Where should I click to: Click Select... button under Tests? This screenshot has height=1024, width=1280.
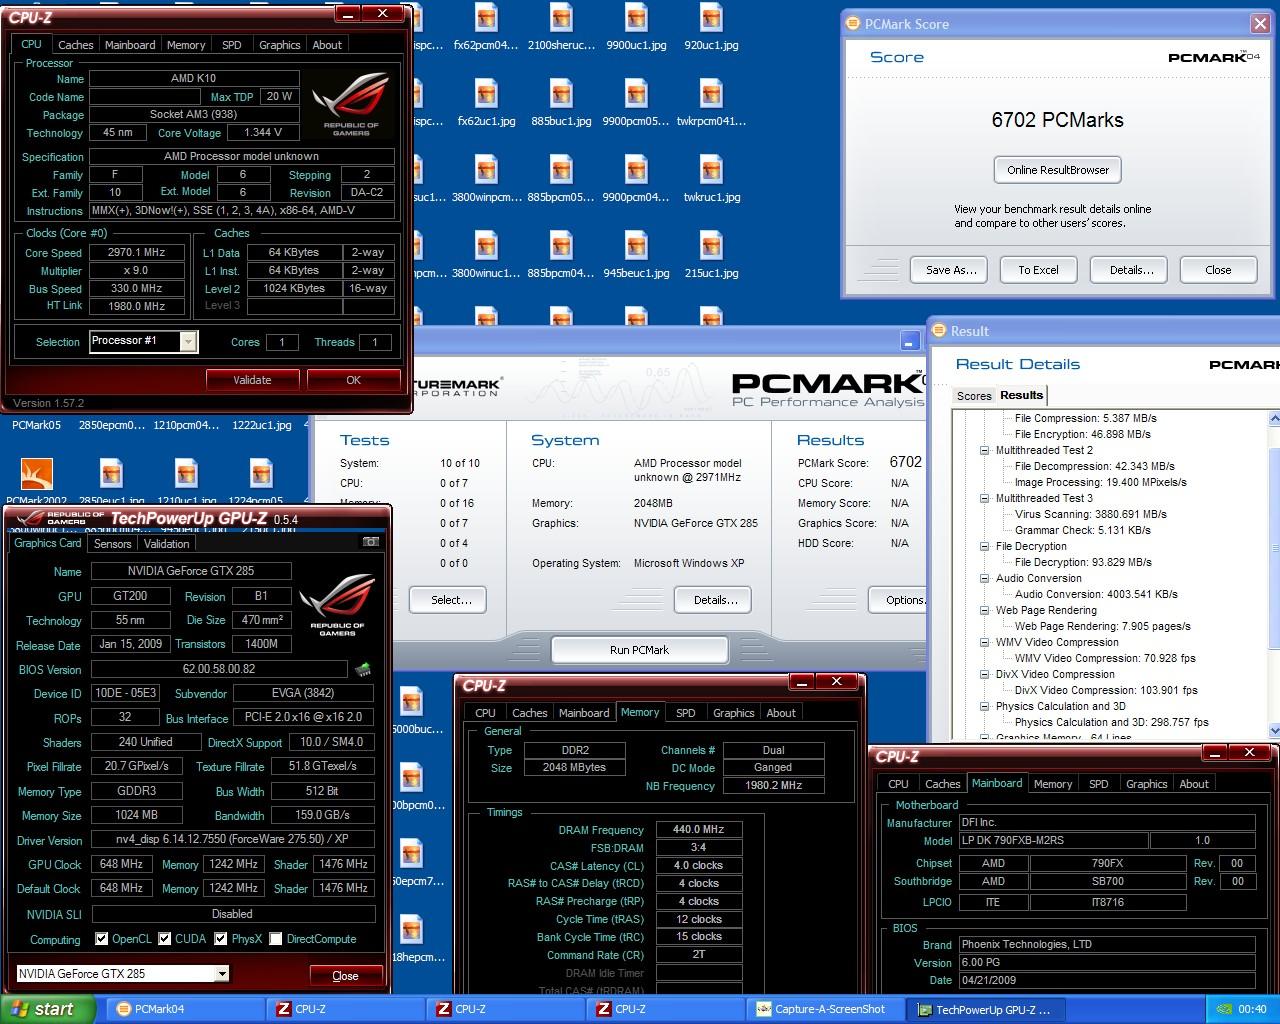click(448, 600)
